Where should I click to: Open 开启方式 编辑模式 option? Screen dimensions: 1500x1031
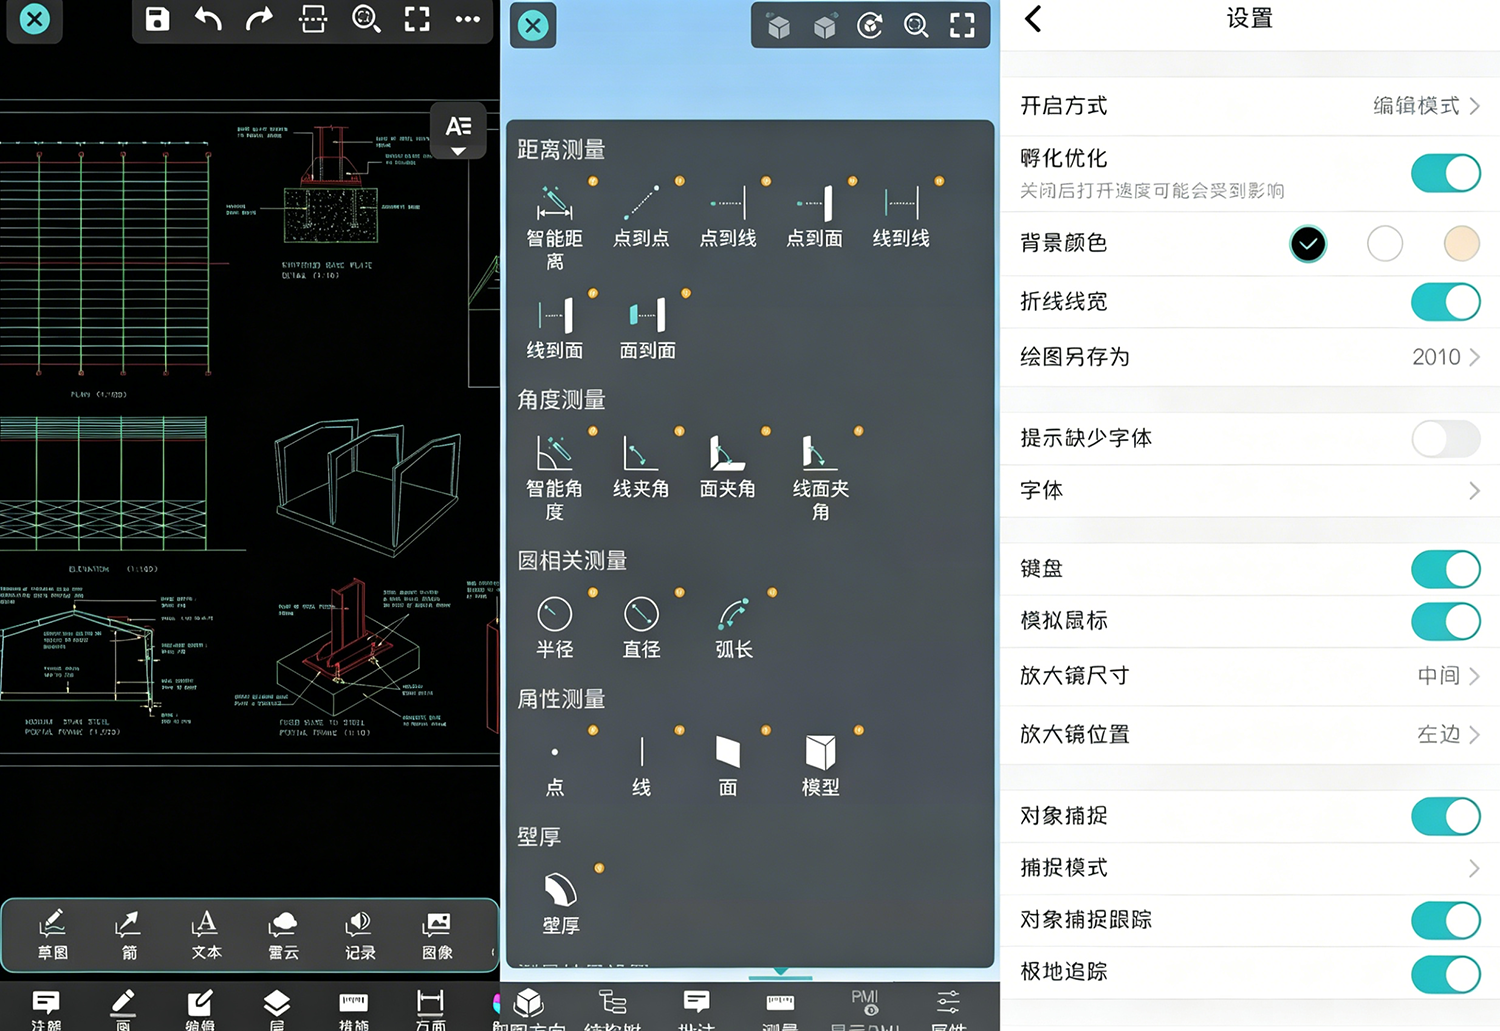click(1250, 106)
